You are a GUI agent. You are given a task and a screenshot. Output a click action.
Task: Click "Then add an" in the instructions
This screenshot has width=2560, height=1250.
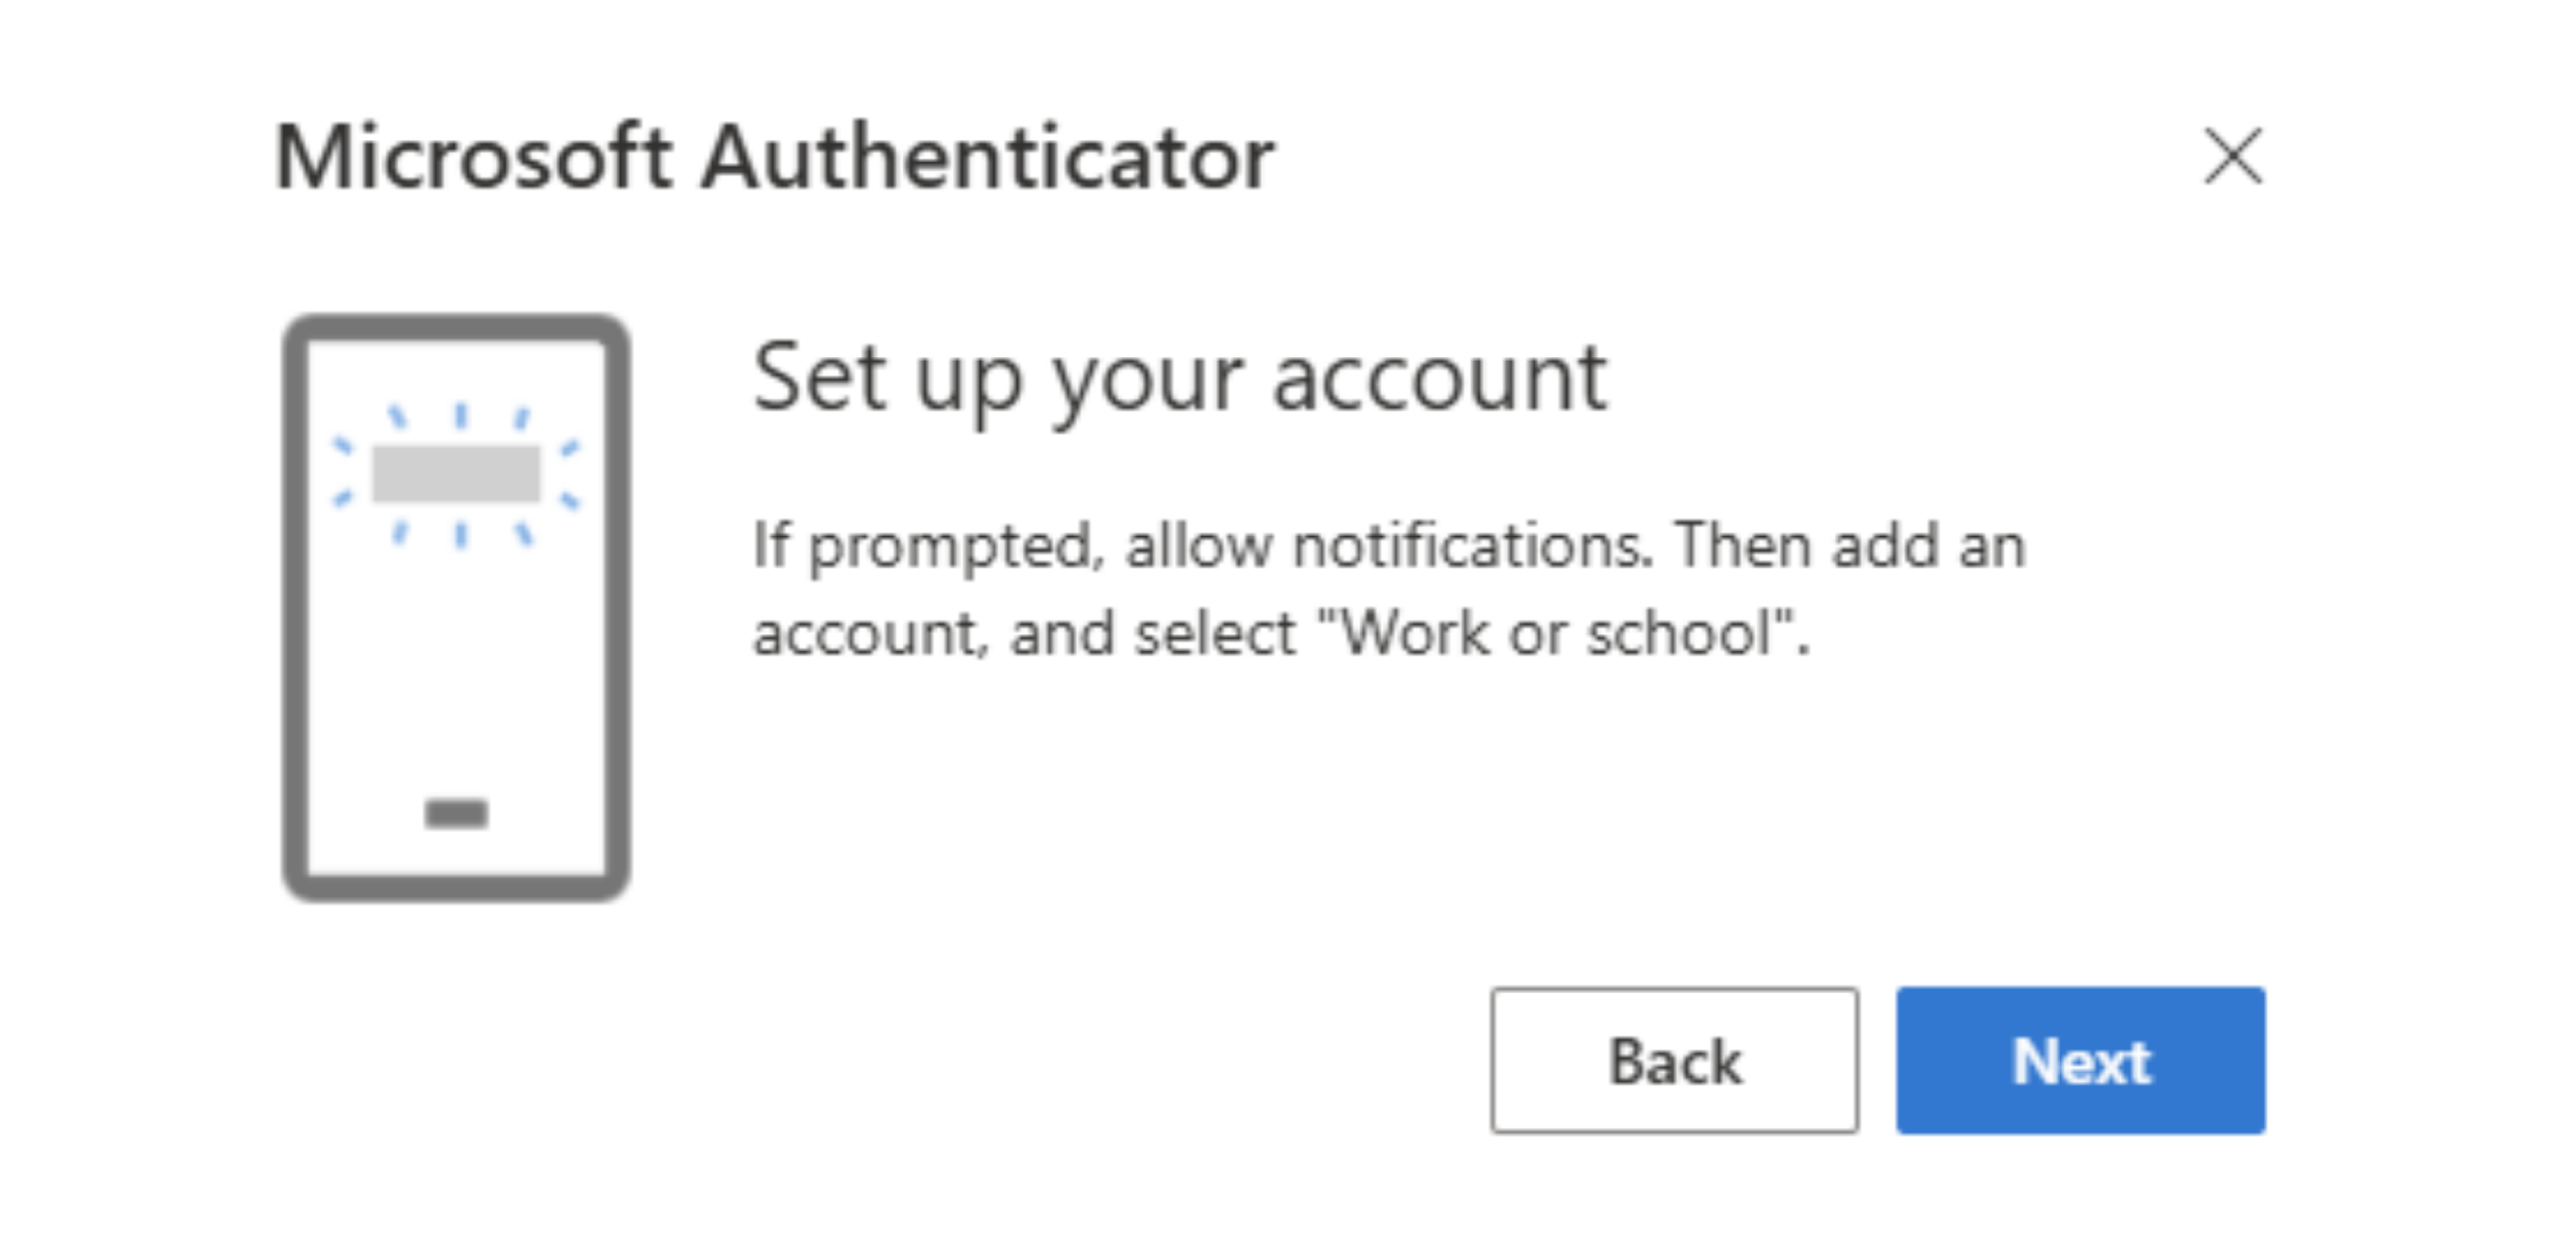click(x=1851, y=546)
